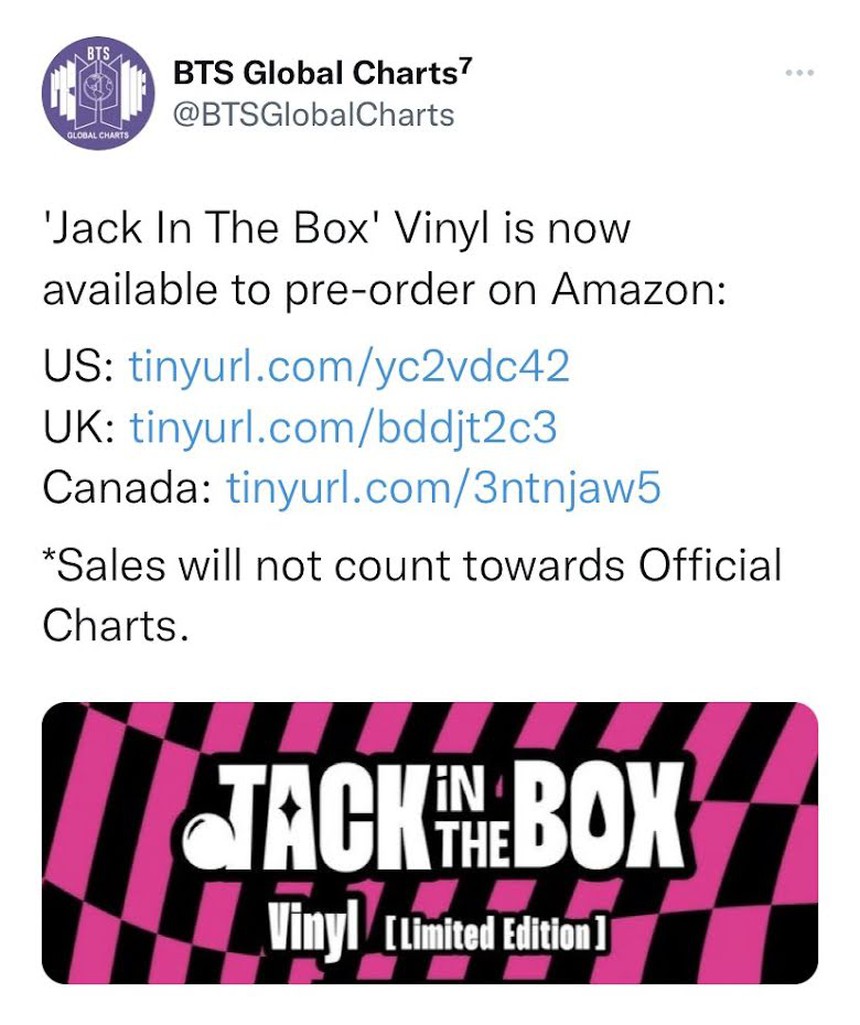Open the Canada tinyurl.com/3ntnjaw5 link
The height and width of the screenshot is (1025, 860).
[444, 489]
